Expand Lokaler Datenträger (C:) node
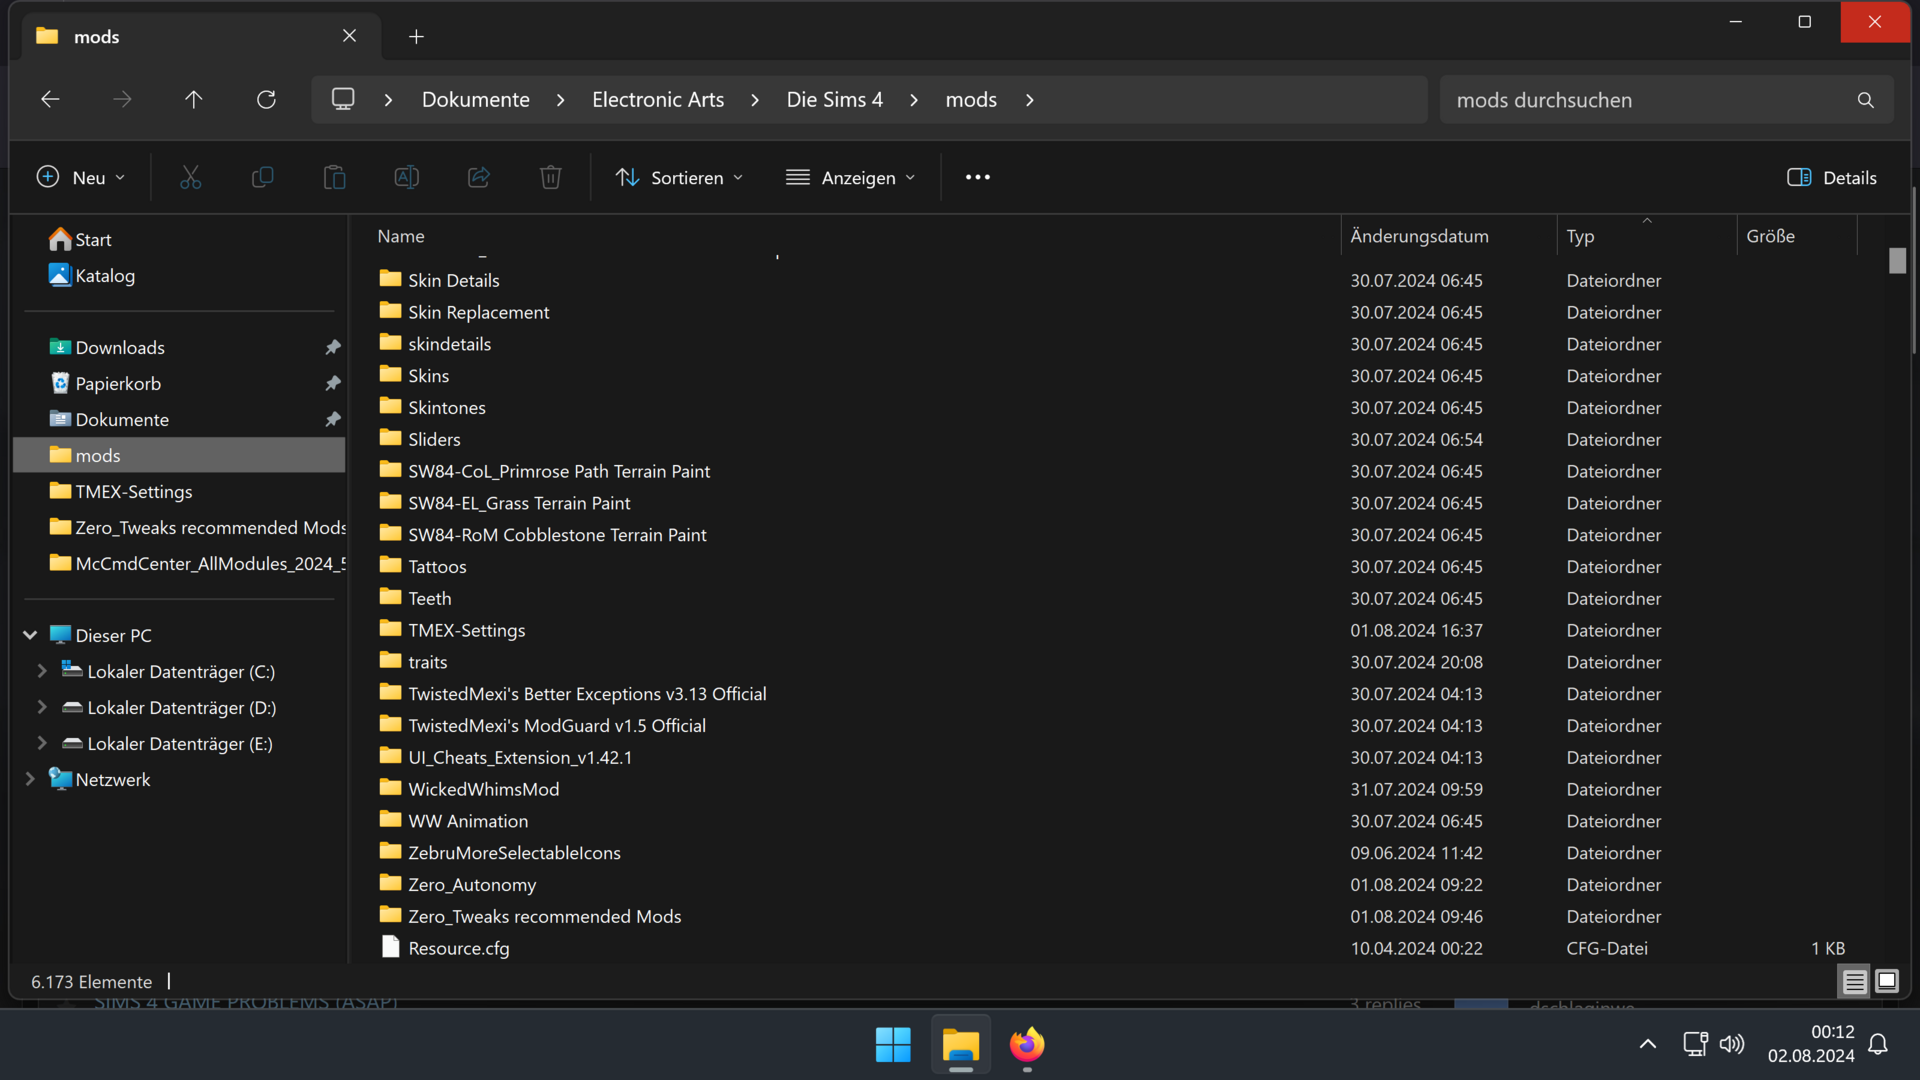Image resolution: width=1920 pixels, height=1080 pixels. (42, 671)
